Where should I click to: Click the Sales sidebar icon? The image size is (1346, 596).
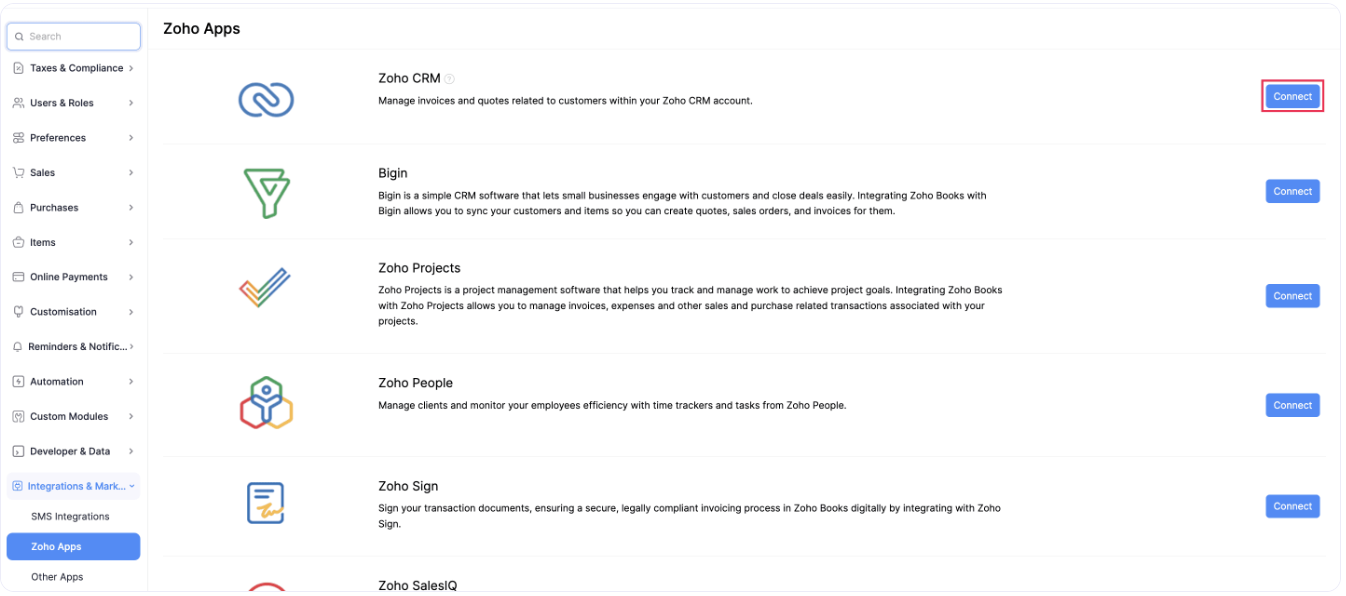point(19,172)
